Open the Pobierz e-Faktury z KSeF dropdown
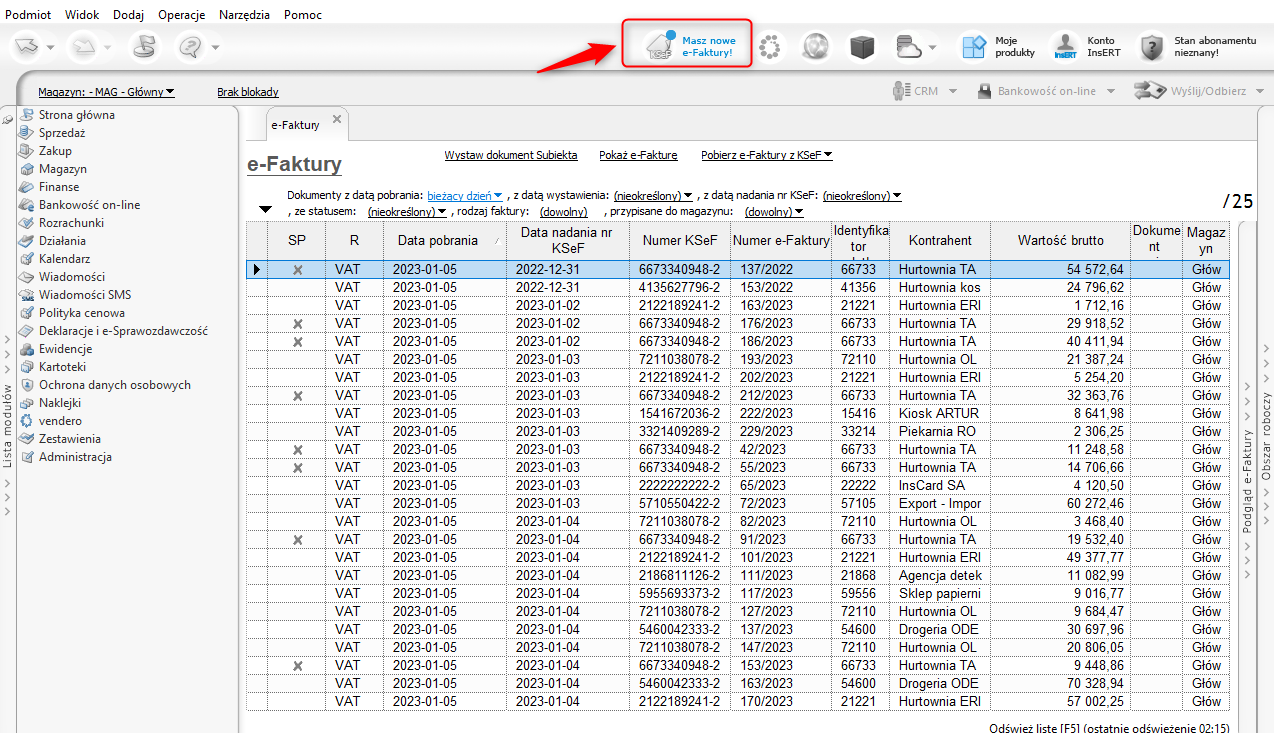Screen dimensions: 1274x733 [x=766, y=155]
